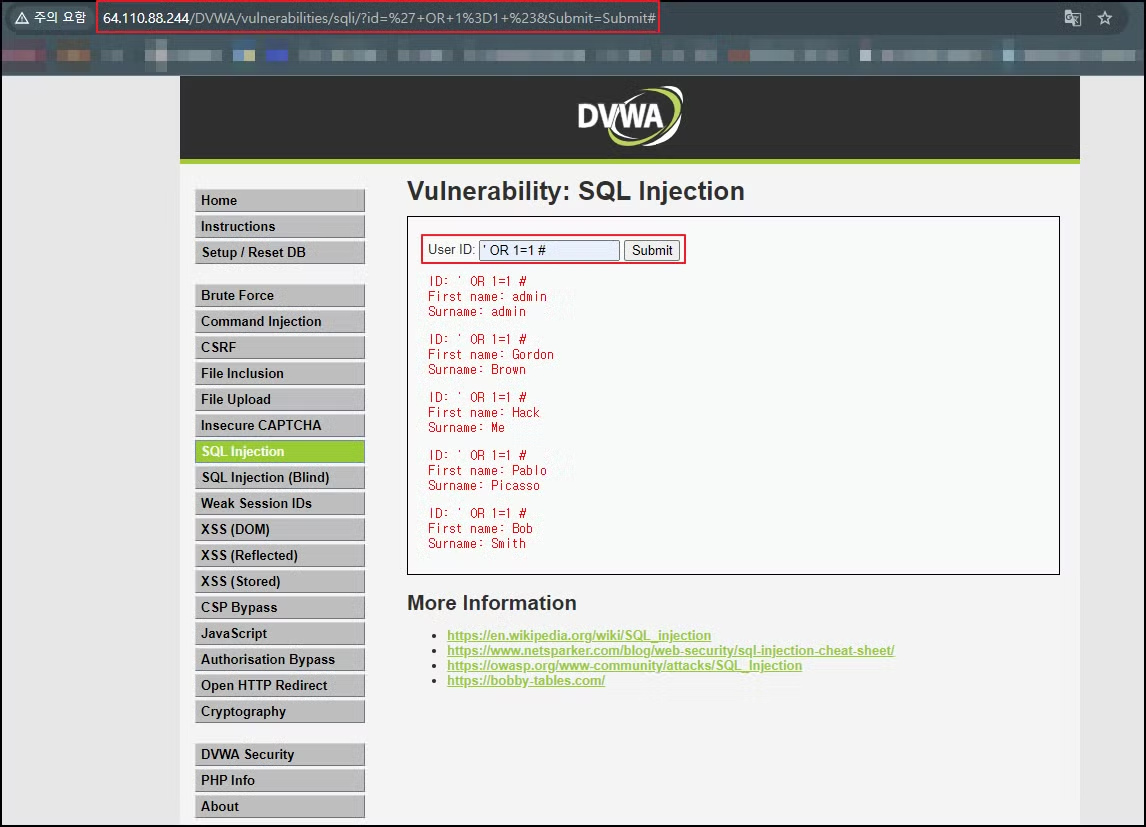1146x827 pixels.
Task: Open SQL Injection (Blind) page
Action: [280, 477]
